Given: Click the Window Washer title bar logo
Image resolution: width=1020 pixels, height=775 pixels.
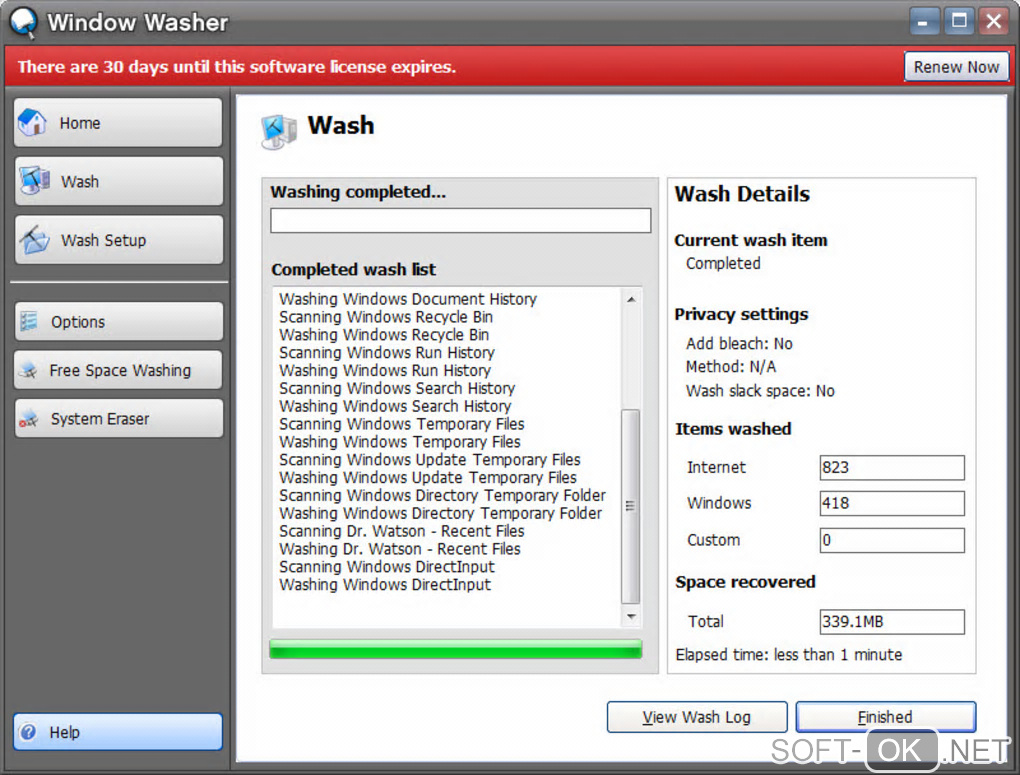Looking at the screenshot, I should click(x=23, y=23).
